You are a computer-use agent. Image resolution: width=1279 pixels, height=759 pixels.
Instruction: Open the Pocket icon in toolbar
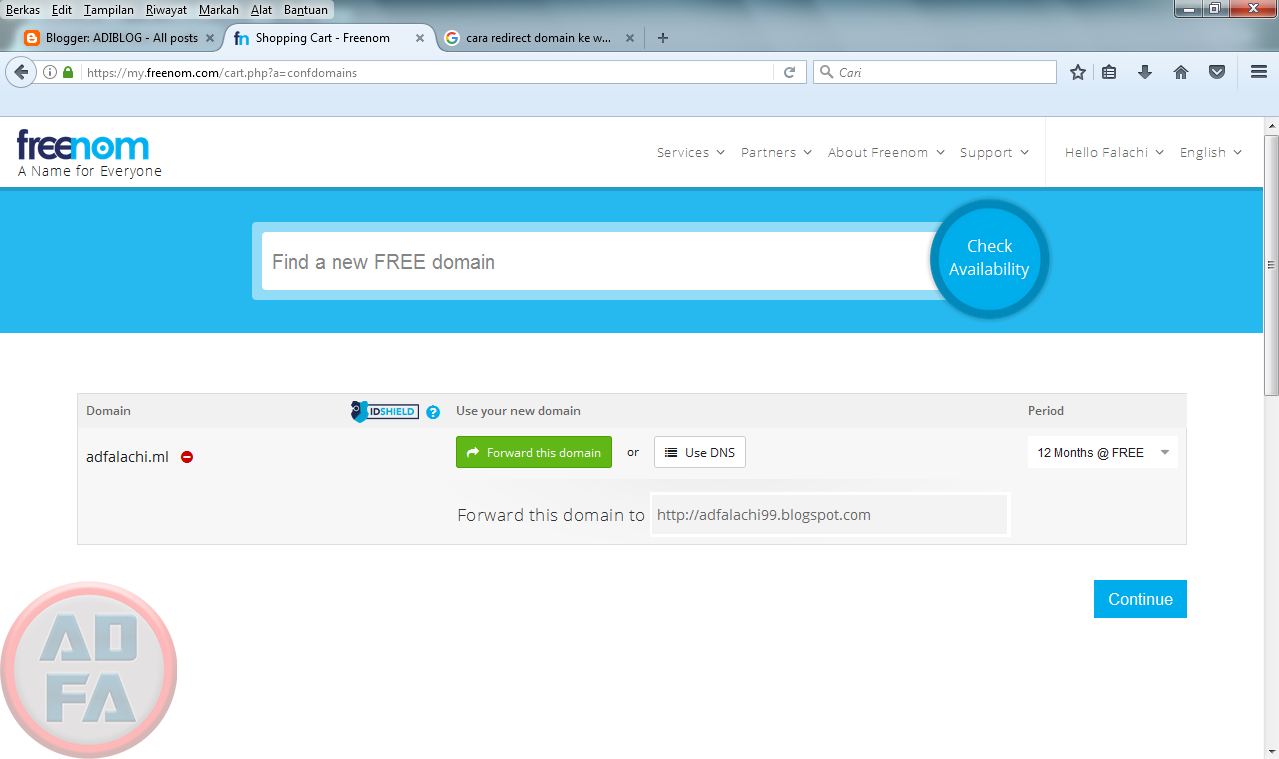pos(1217,72)
